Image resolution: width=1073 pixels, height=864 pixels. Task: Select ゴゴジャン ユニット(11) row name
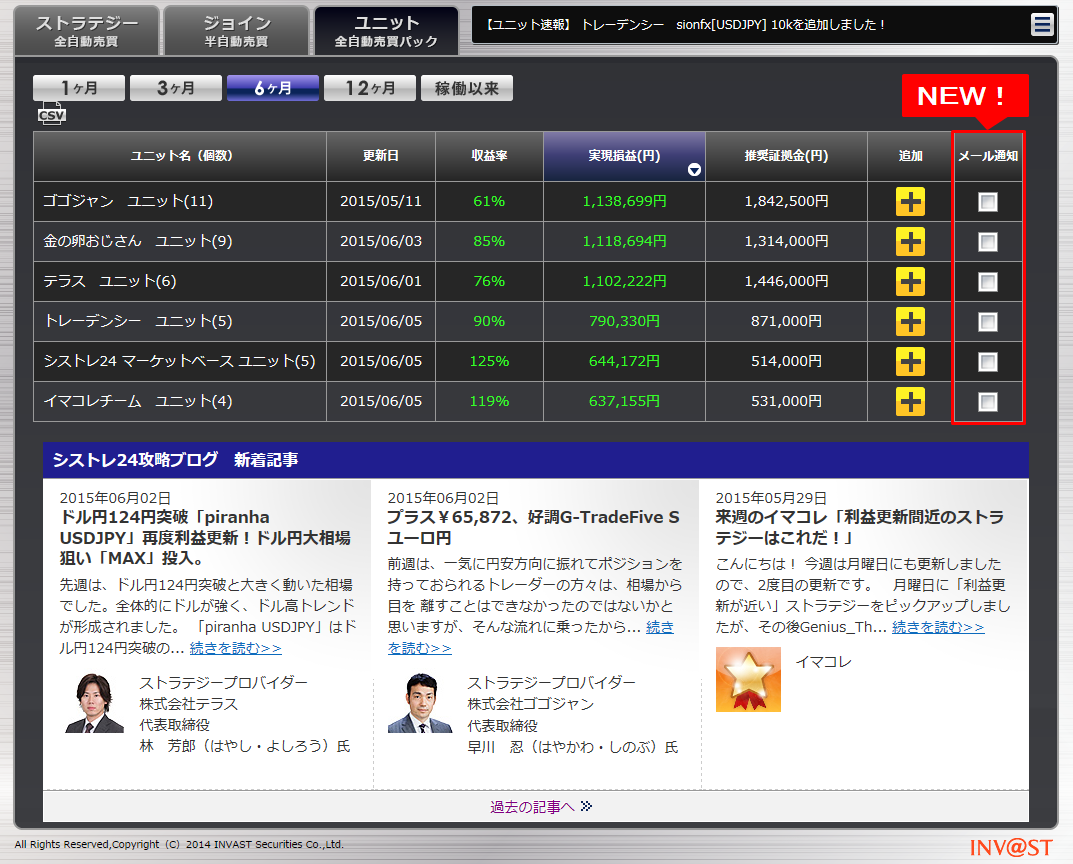point(128,201)
